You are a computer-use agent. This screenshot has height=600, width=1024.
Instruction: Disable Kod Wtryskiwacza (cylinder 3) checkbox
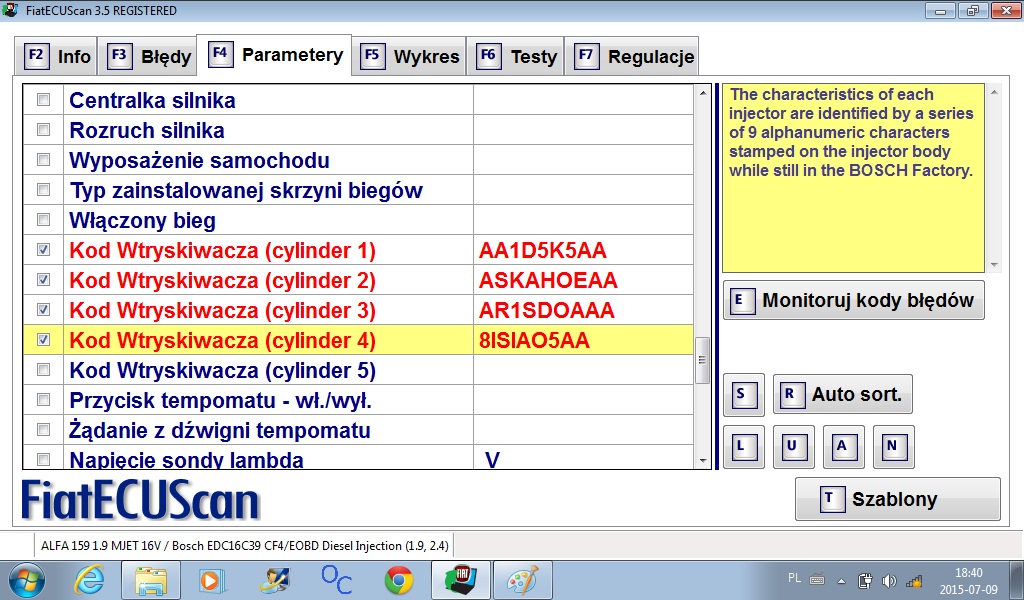[44, 310]
